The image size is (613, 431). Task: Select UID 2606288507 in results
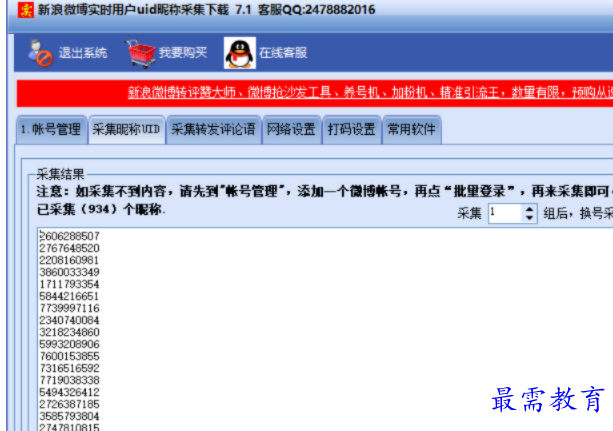[x=70, y=236]
